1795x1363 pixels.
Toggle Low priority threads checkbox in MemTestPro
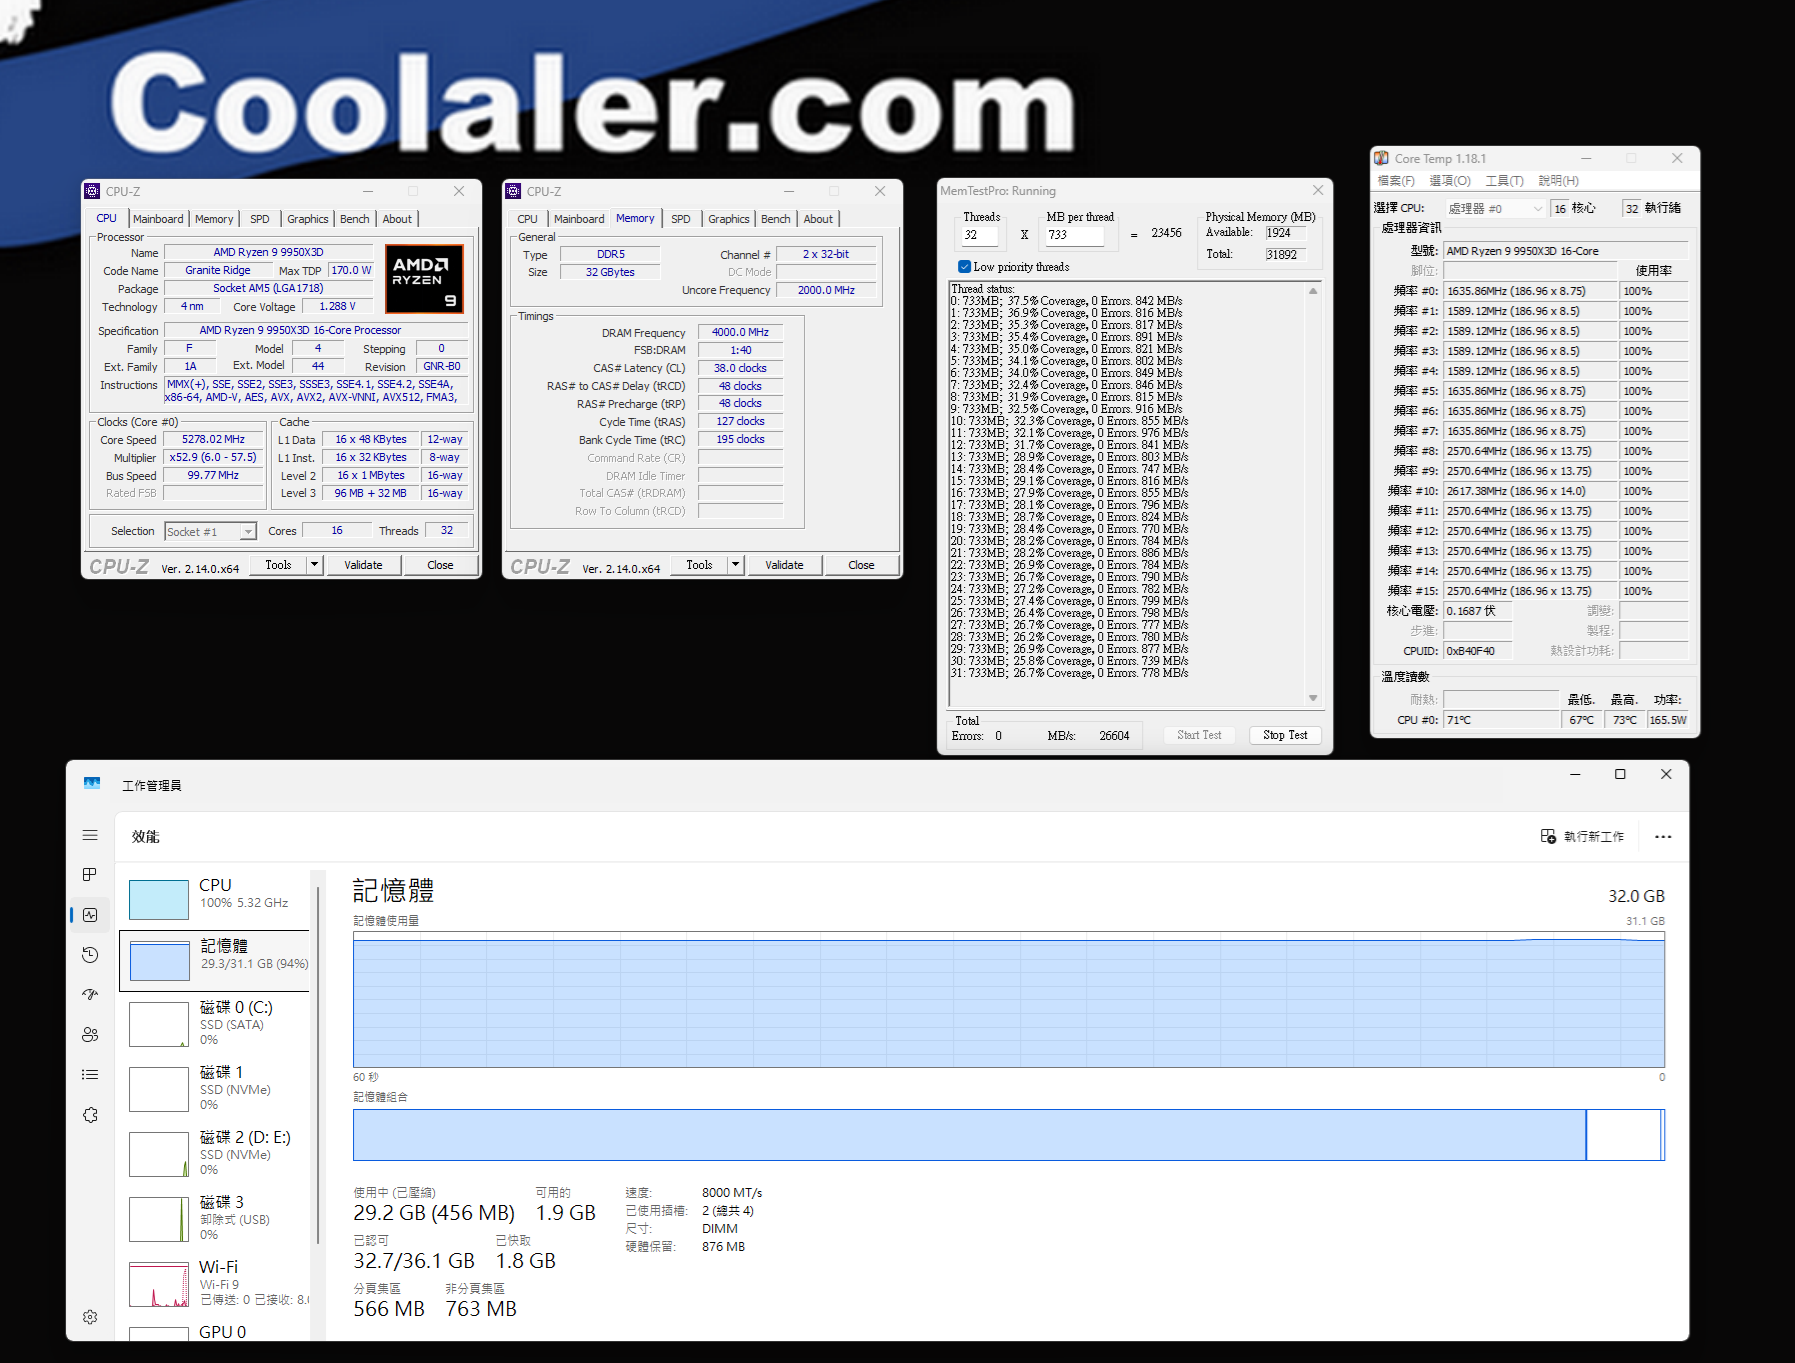(x=964, y=267)
